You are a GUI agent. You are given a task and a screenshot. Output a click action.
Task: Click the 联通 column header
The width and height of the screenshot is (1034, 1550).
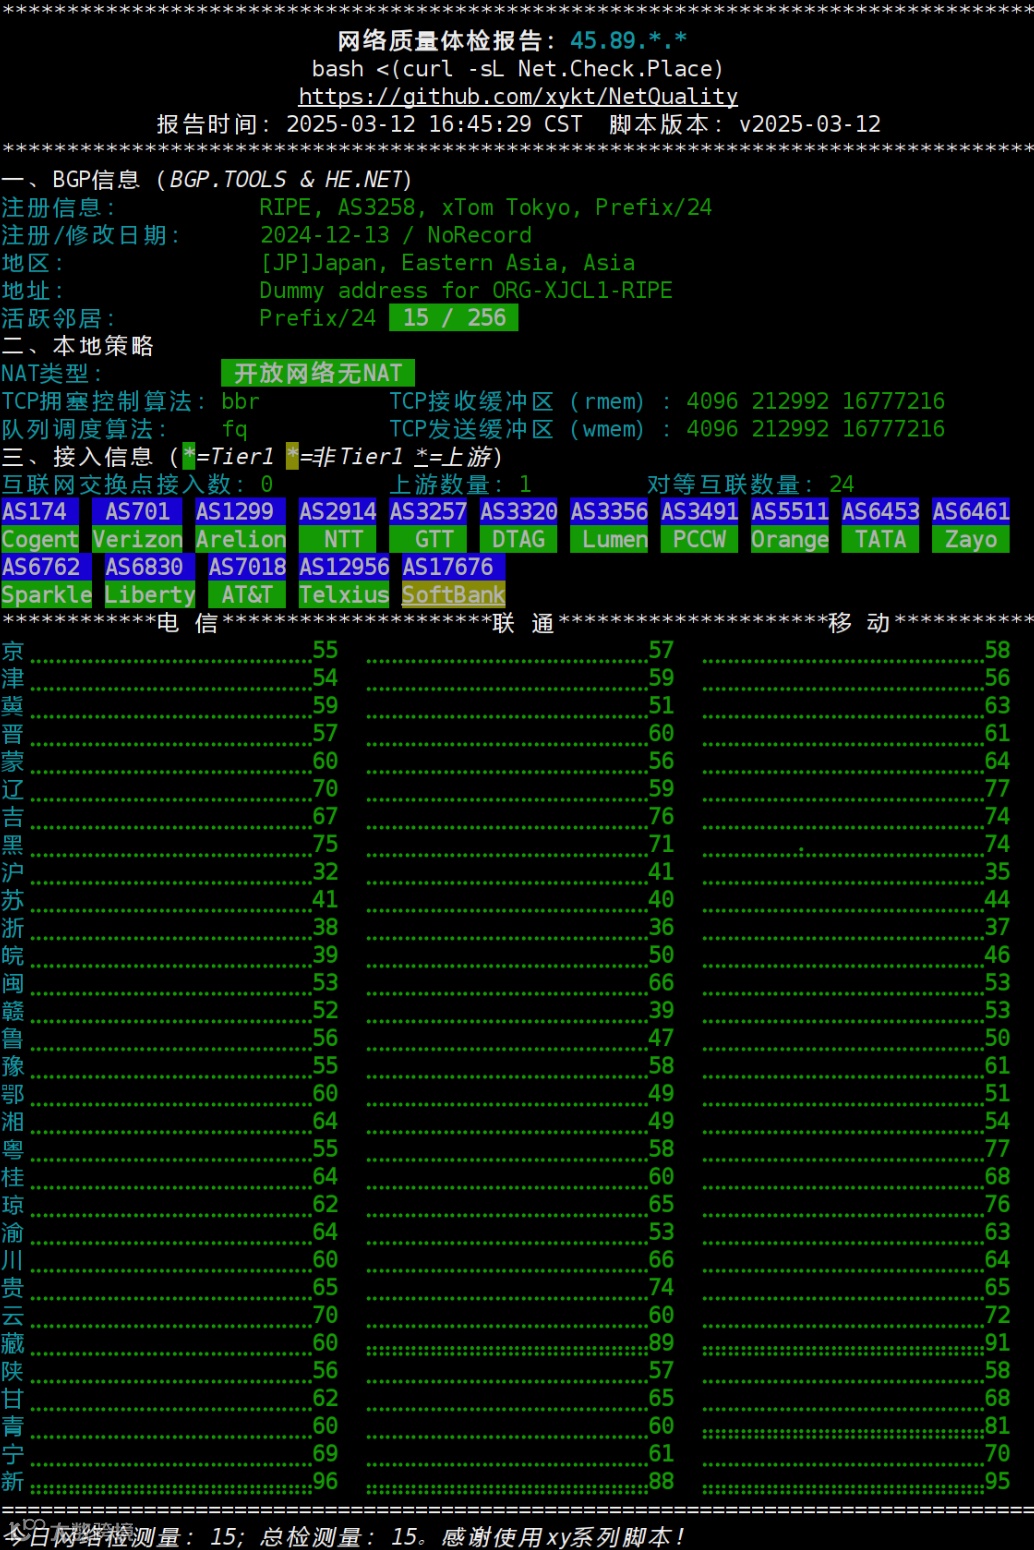tap(523, 623)
